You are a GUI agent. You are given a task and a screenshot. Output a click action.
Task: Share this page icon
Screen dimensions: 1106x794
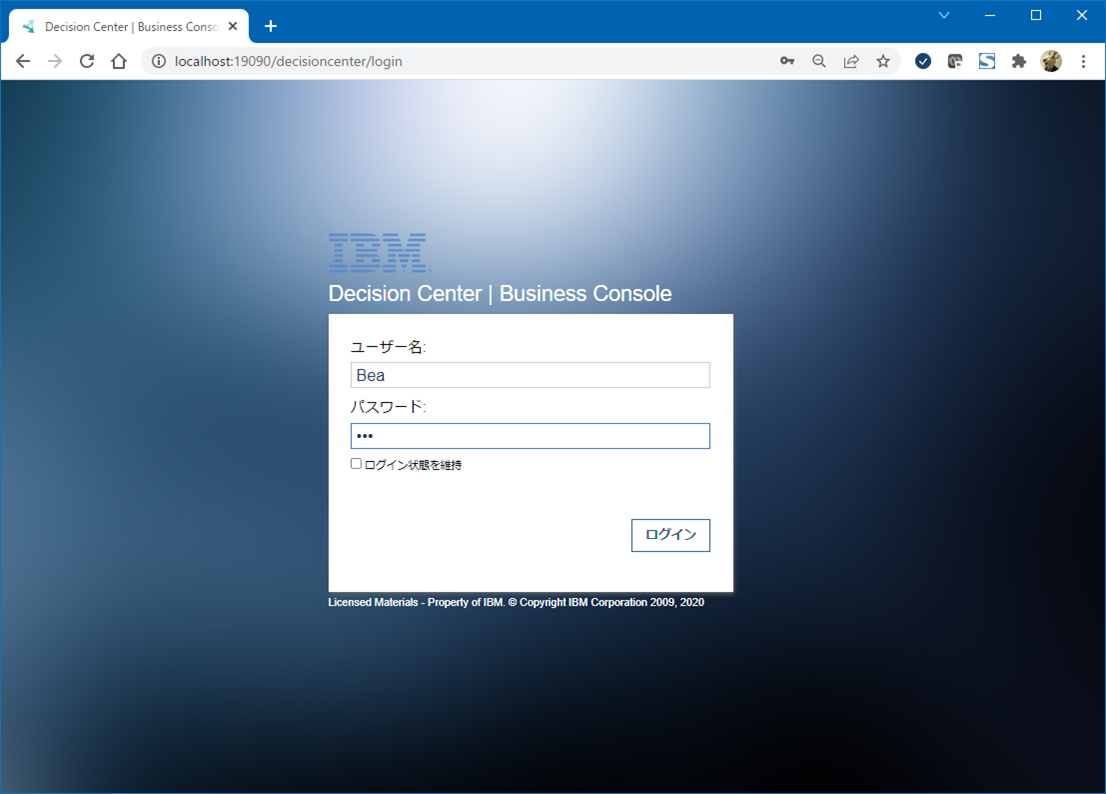pos(851,61)
